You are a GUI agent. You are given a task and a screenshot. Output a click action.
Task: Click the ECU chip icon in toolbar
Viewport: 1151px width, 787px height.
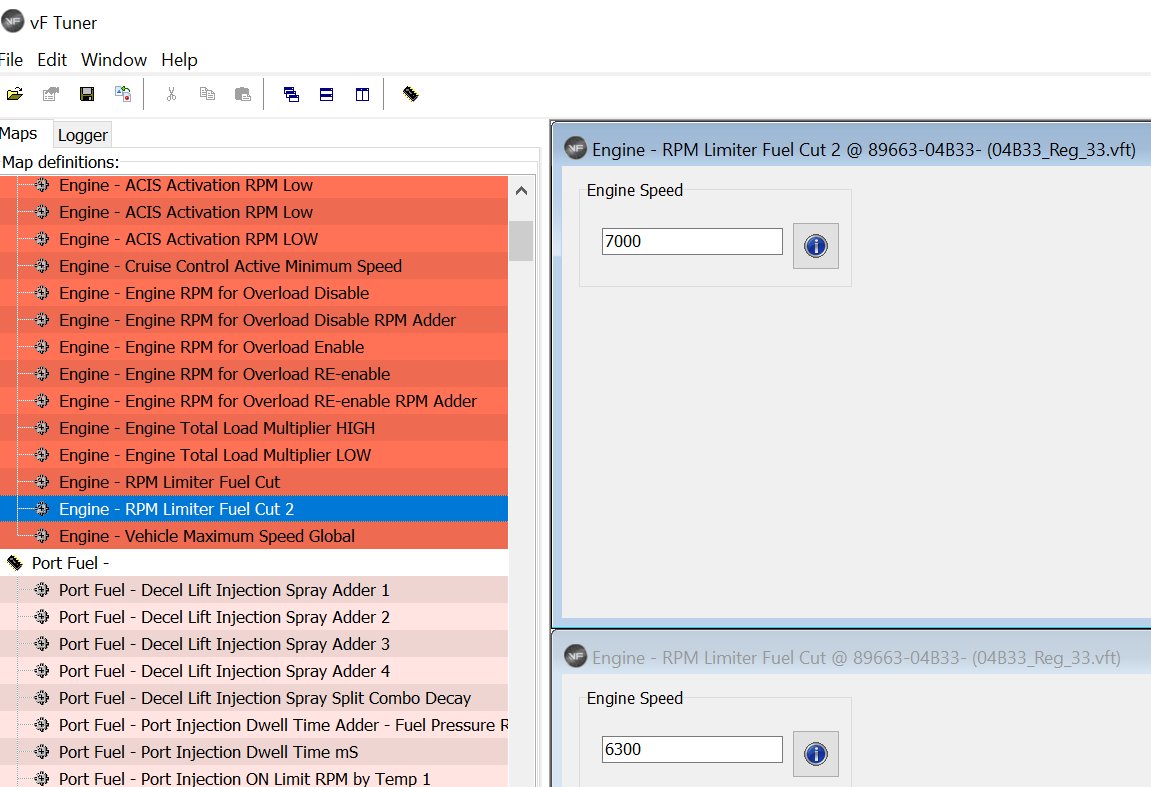pyautogui.click(x=410, y=94)
